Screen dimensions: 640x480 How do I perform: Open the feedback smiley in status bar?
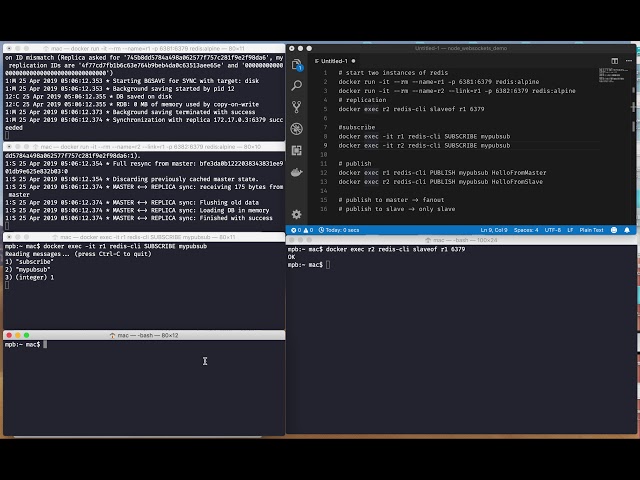[614, 230]
